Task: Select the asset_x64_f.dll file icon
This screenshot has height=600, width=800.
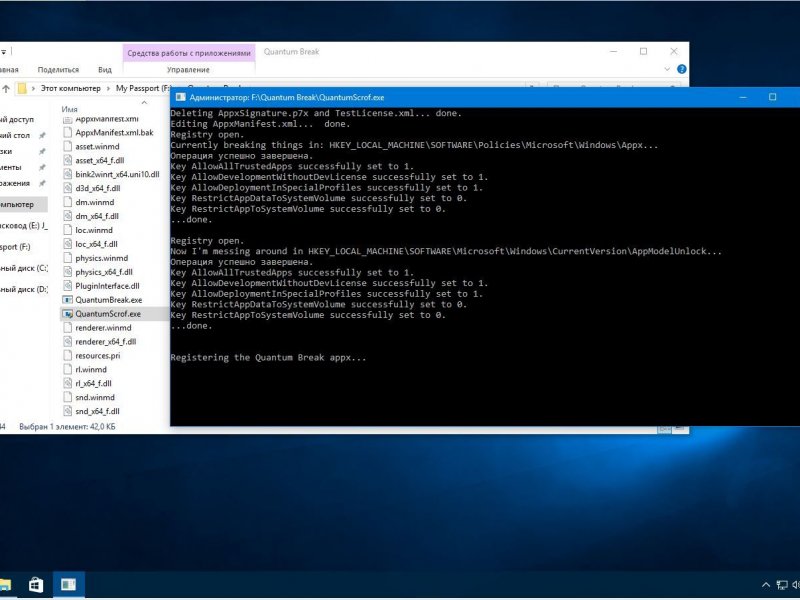Action: pos(67,160)
